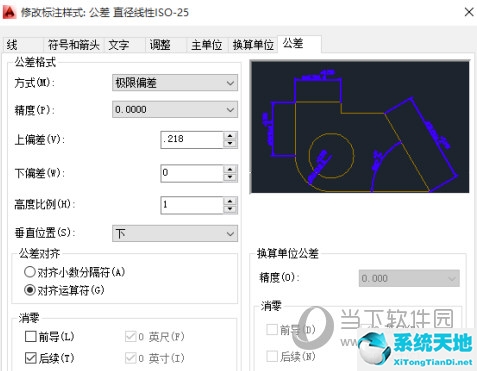Increase 下偏差 value with up arrow
Viewport: 477px width, 371px height.
coord(230,169)
